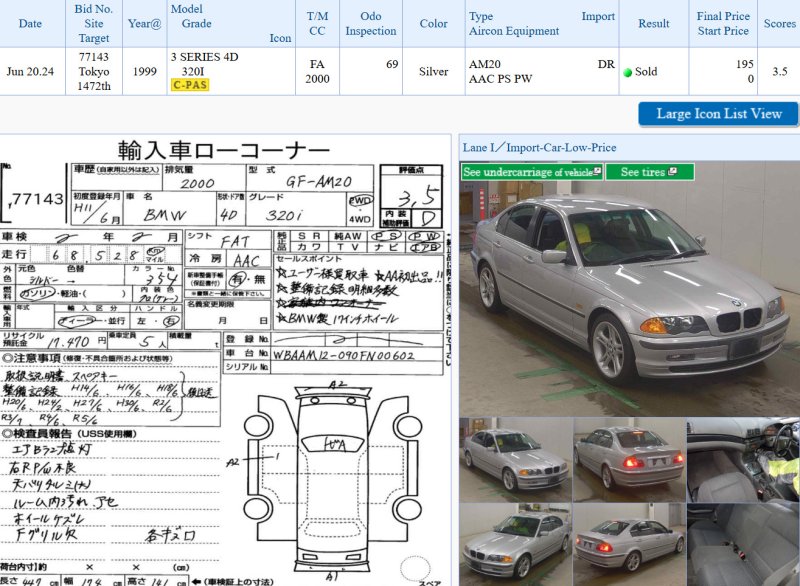This screenshot has width=800, height=586.
Task: Click the Year@ column header
Action: pos(144,23)
